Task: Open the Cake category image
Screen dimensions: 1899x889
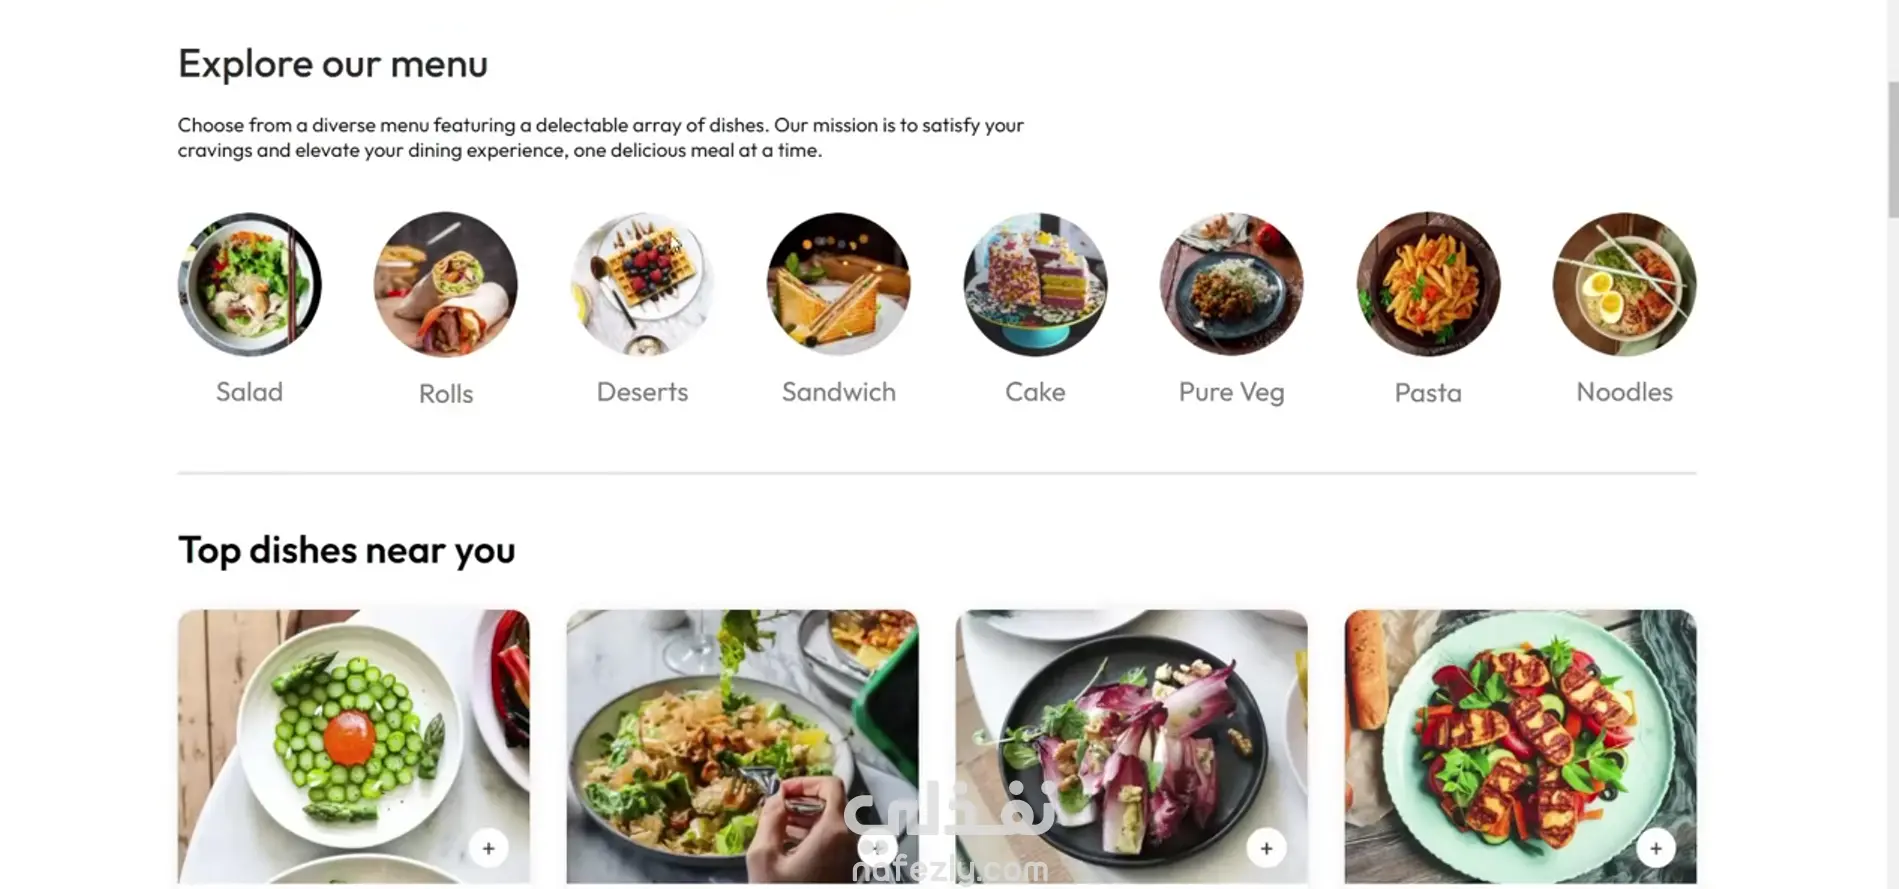Action: [1035, 284]
